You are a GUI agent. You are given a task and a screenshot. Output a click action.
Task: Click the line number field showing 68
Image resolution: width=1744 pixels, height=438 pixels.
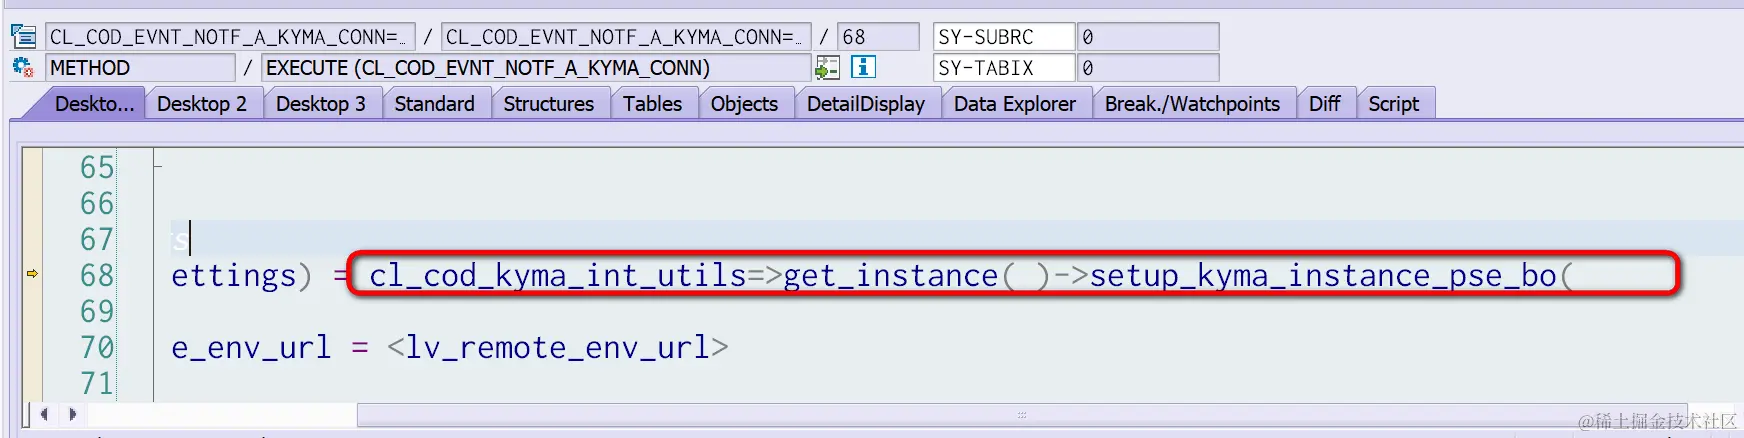point(878,37)
